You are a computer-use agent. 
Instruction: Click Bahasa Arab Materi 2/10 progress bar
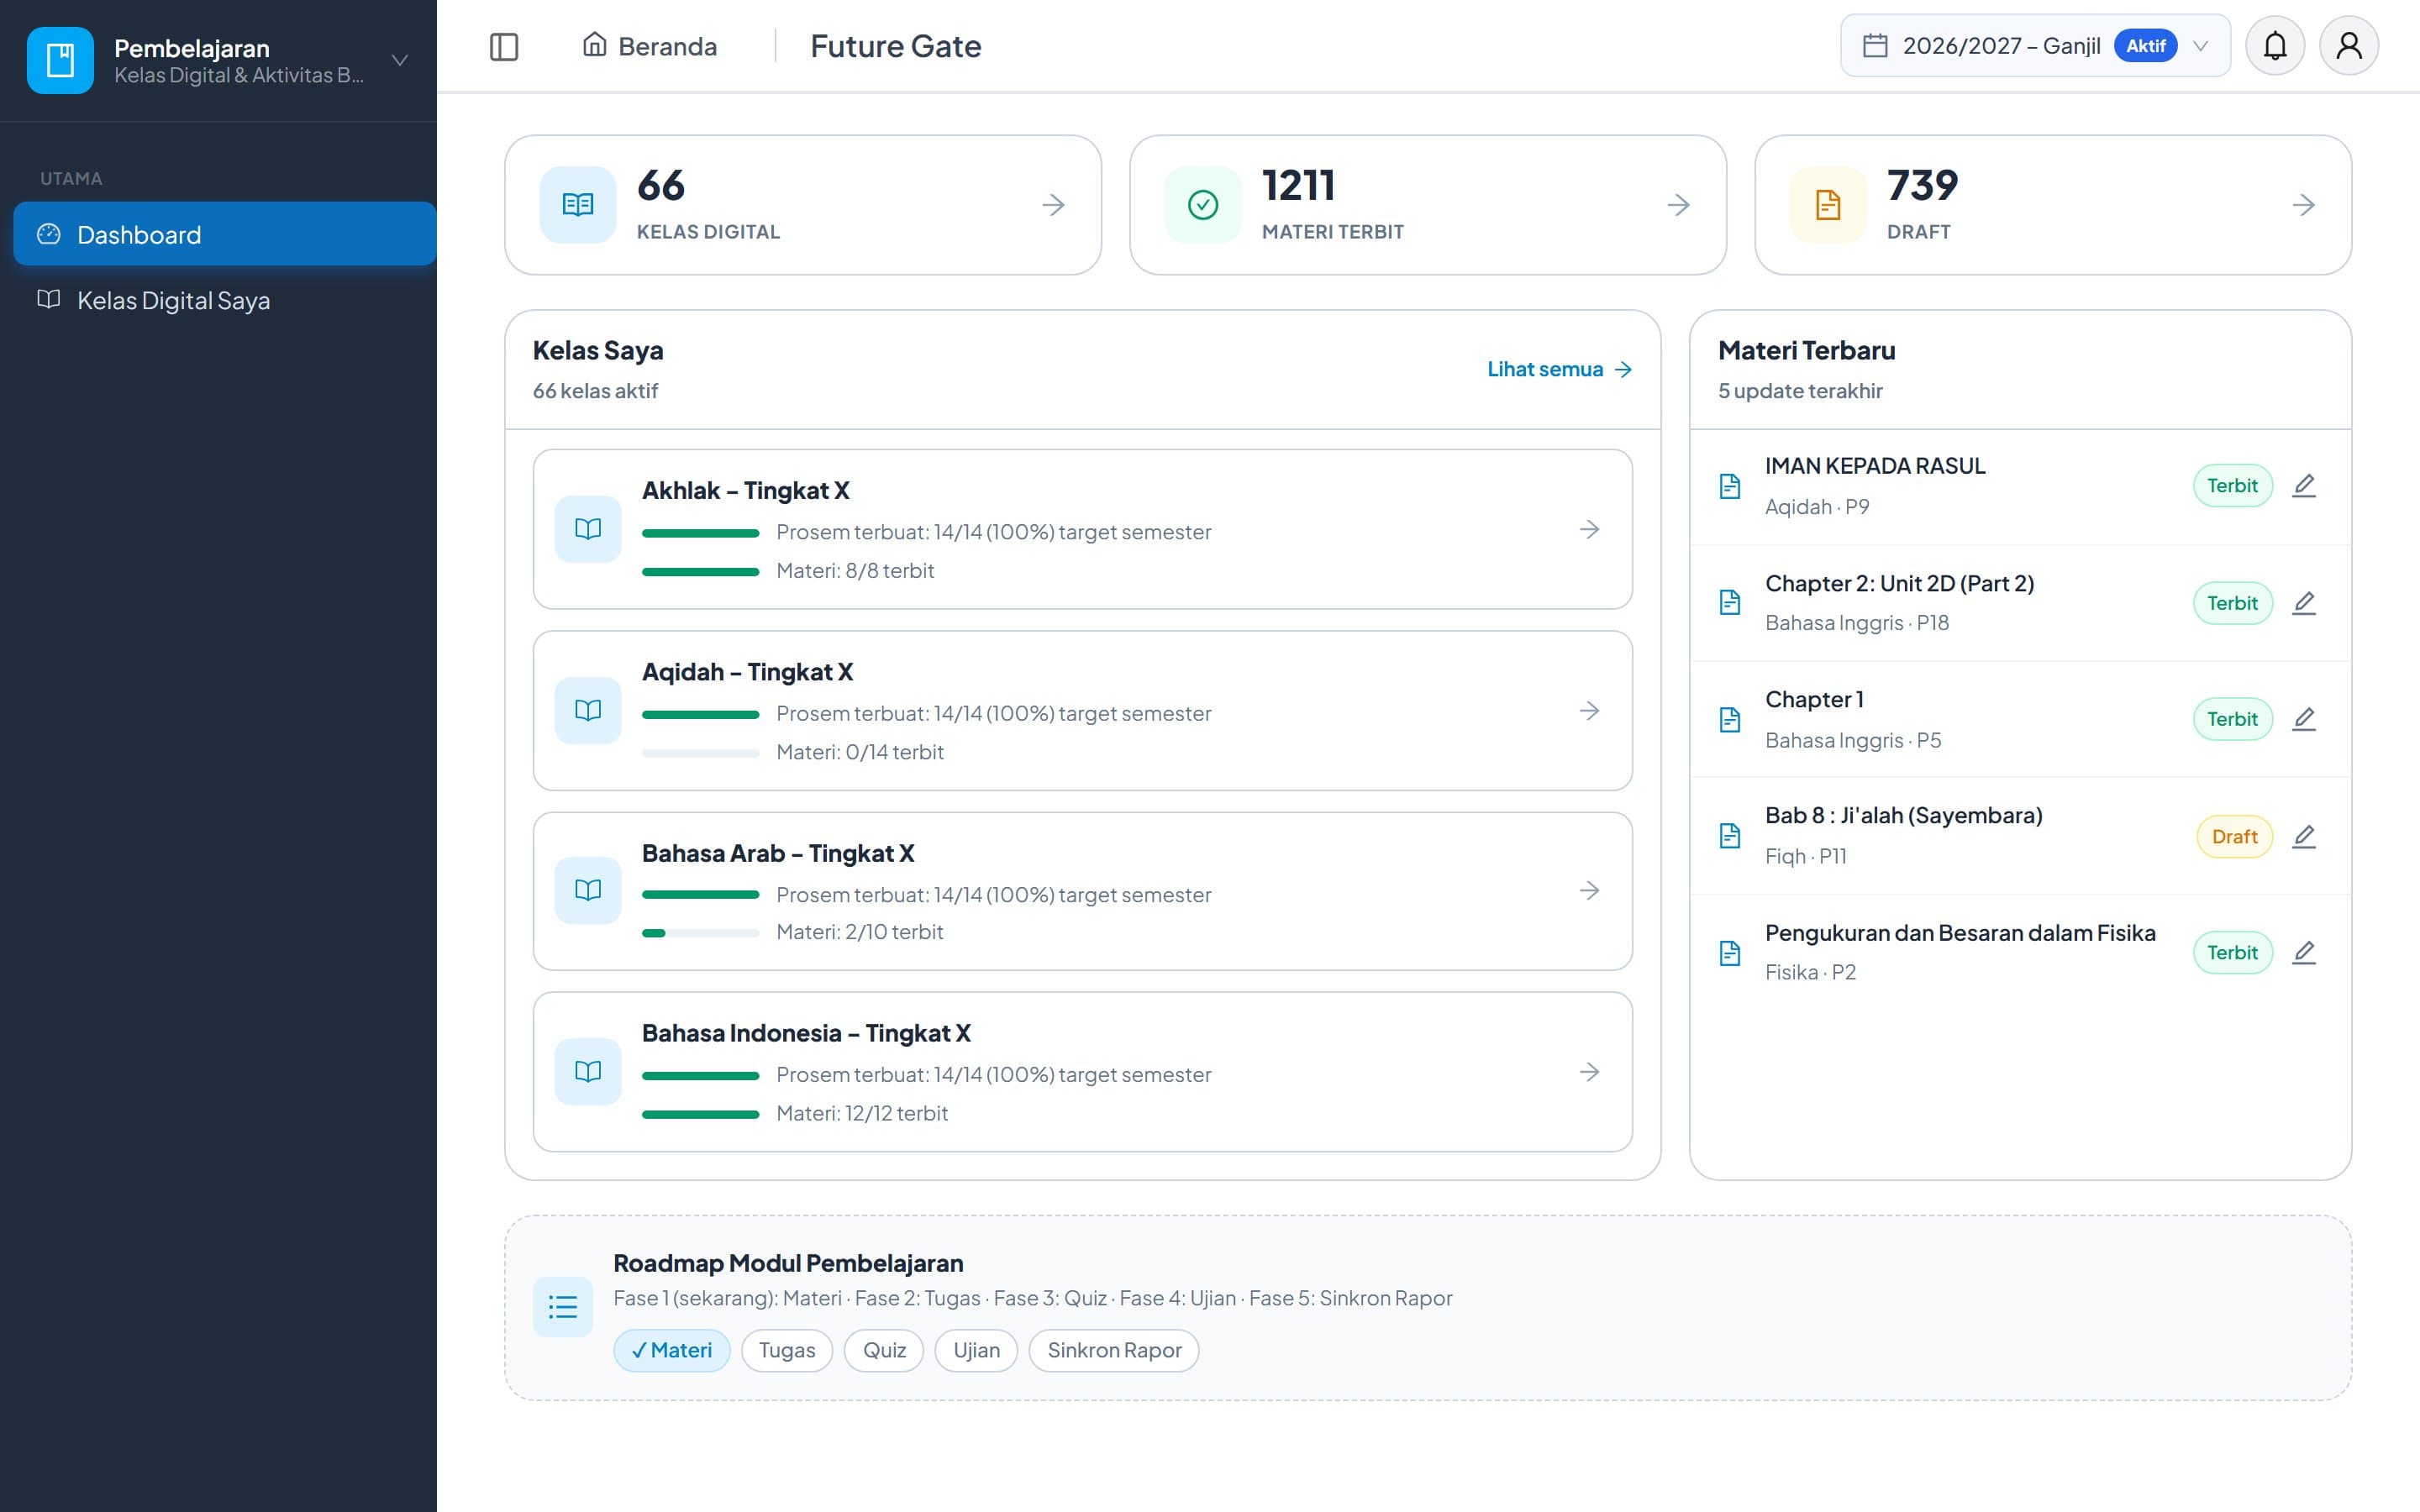[x=701, y=933]
